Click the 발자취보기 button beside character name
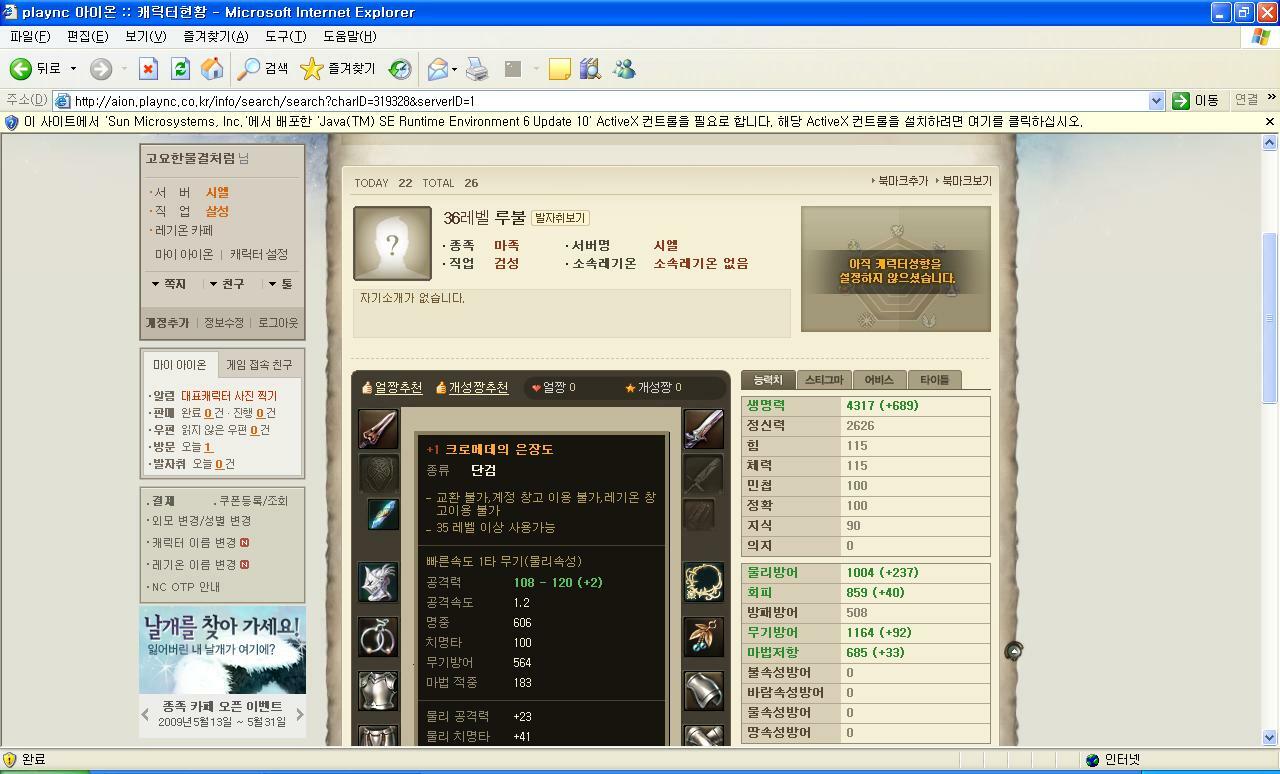This screenshot has width=1280, height=774. pyautogui.click(x=560, y=218)
